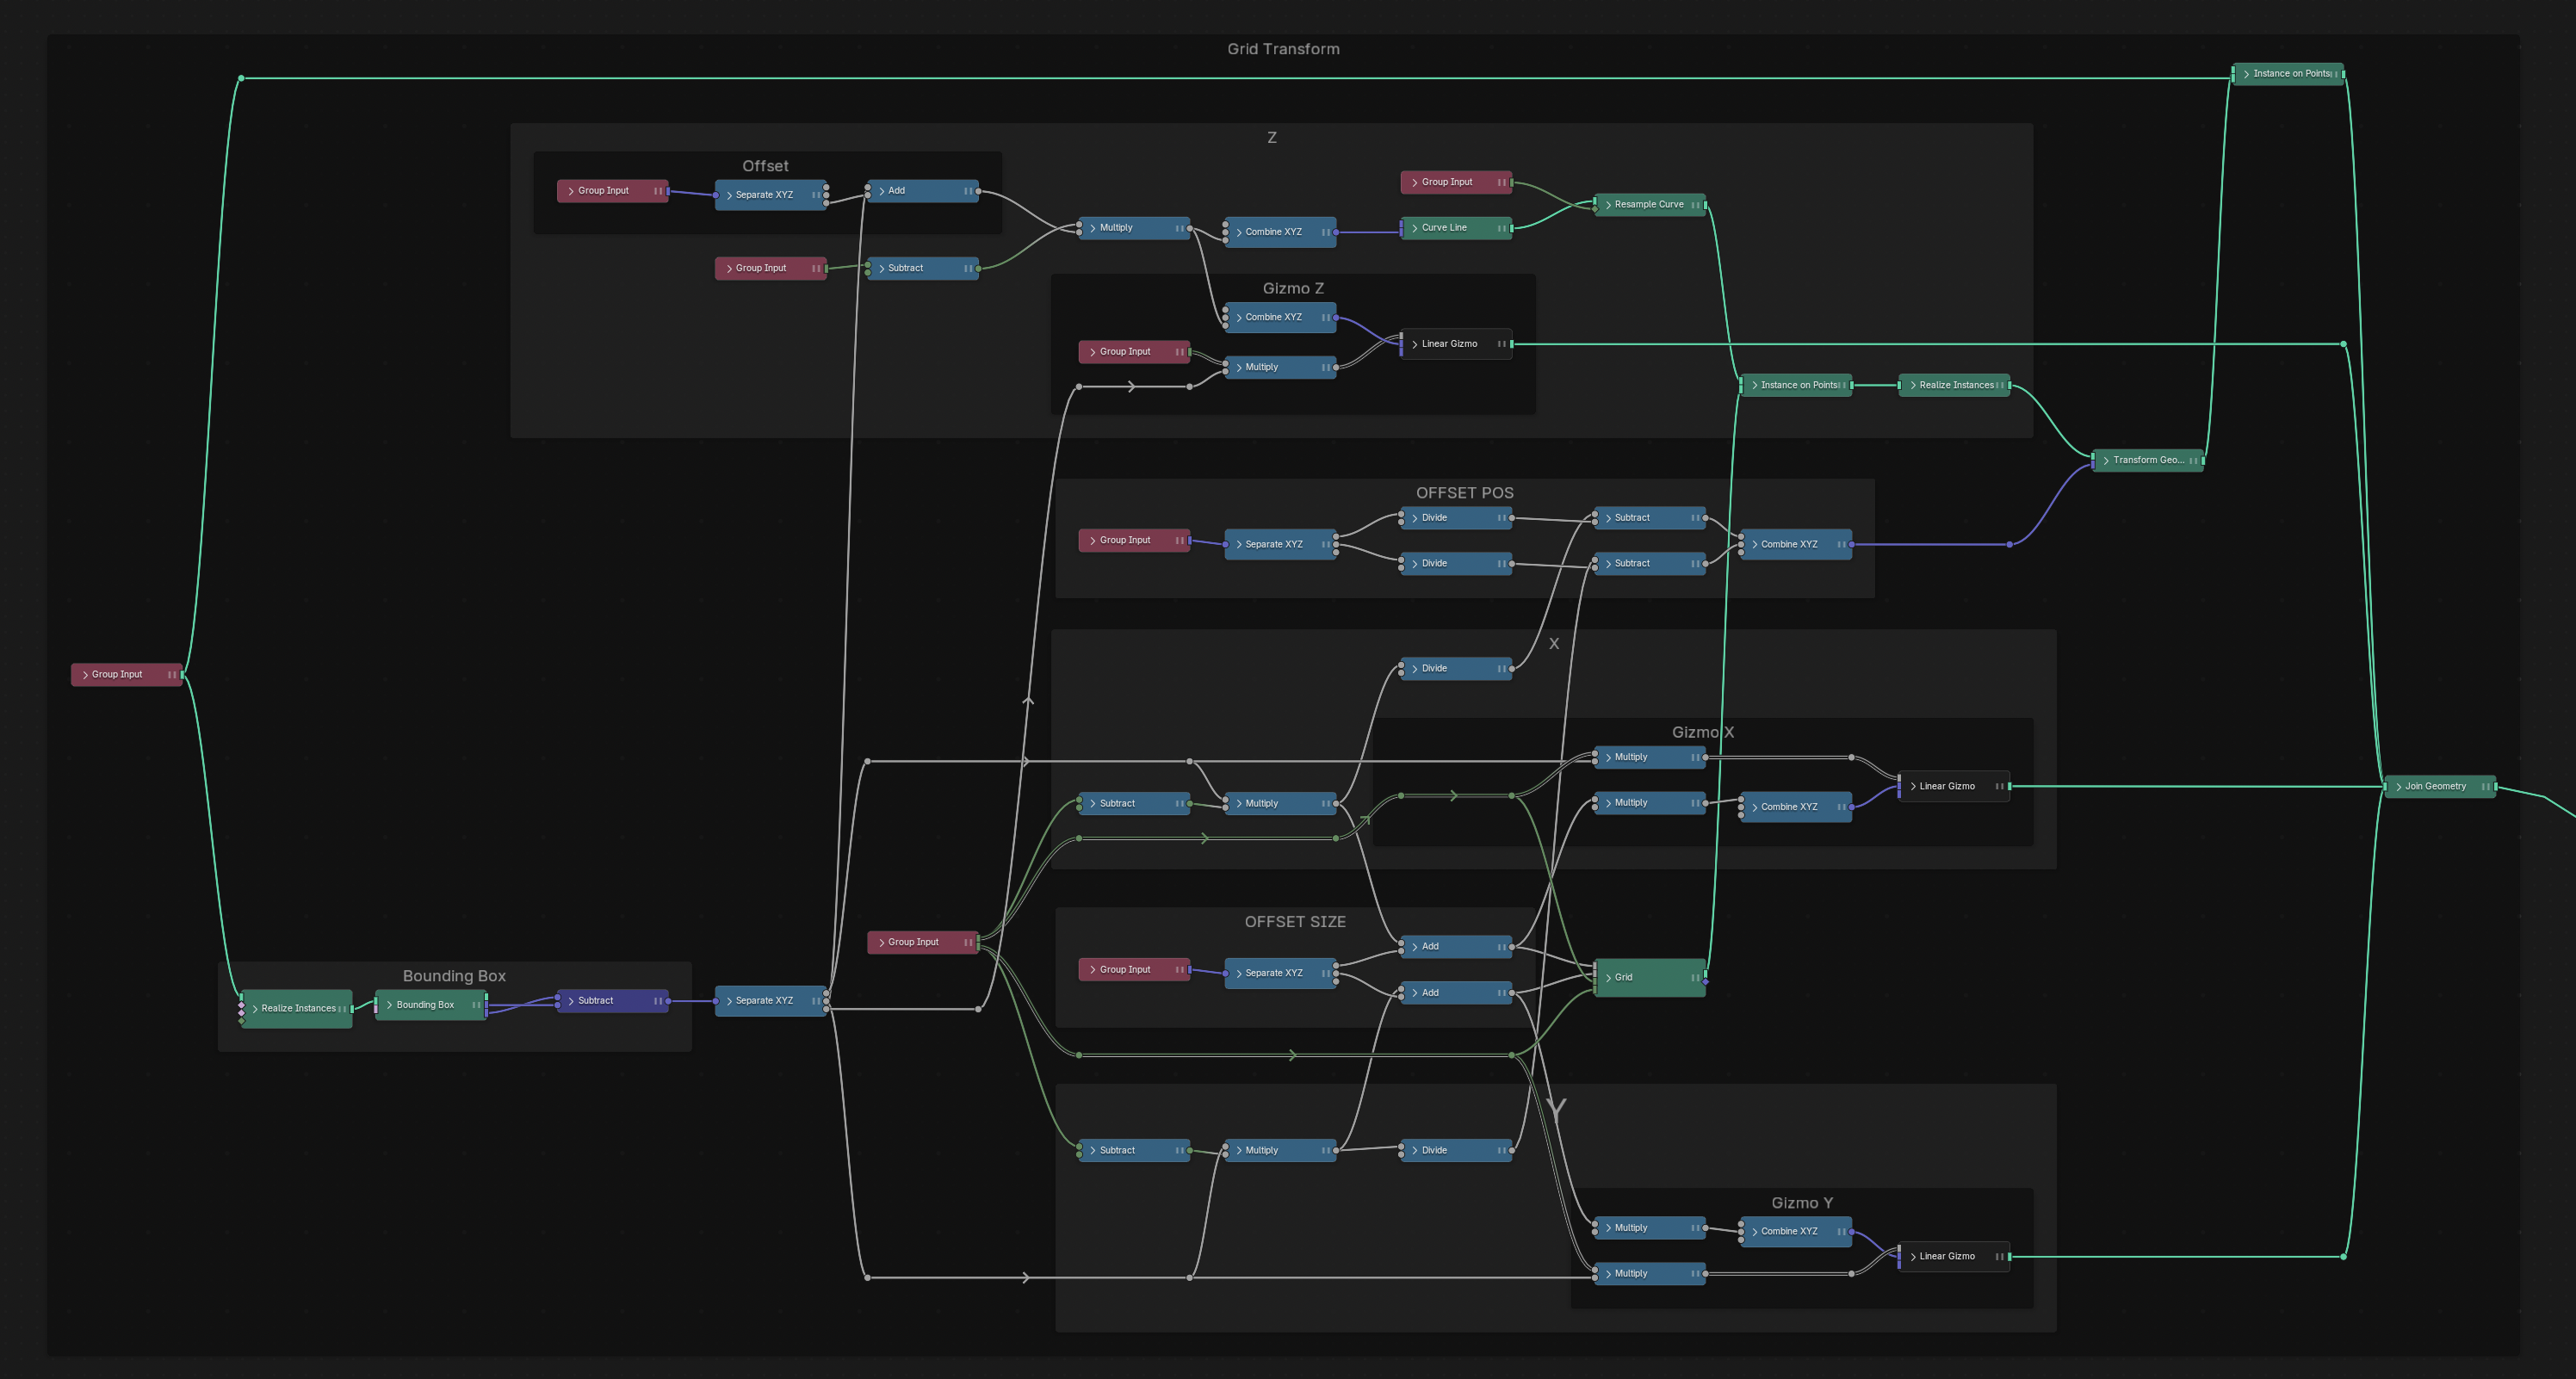2576x1379 pixels.
Task: Click the OFFSET POS frame label
Action: (x=1464, y=493)
